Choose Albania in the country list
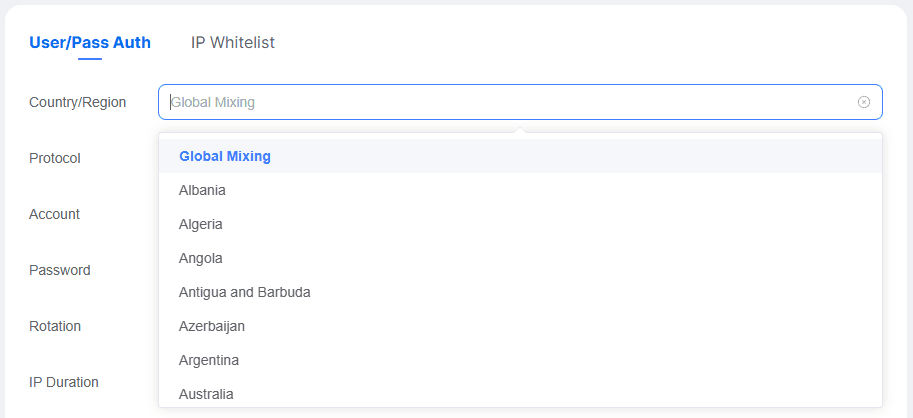This screenshot has height=418, width=913. coord(202,190)
